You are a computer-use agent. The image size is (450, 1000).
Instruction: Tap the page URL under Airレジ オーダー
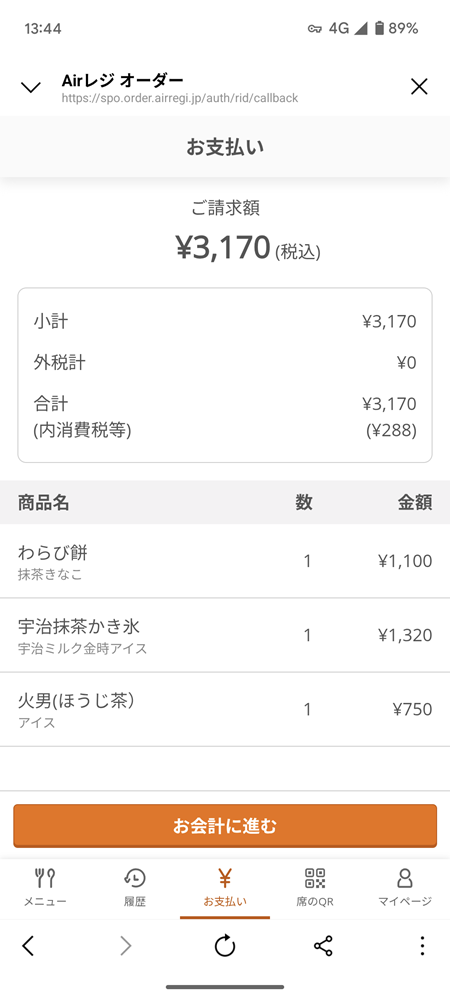[180, 99]
